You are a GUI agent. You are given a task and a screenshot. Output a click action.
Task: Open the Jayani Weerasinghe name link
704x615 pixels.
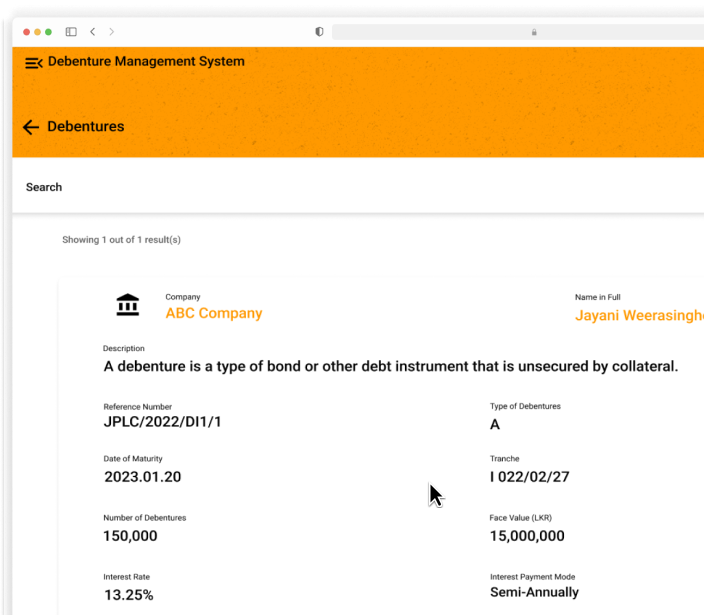(639, 315)
